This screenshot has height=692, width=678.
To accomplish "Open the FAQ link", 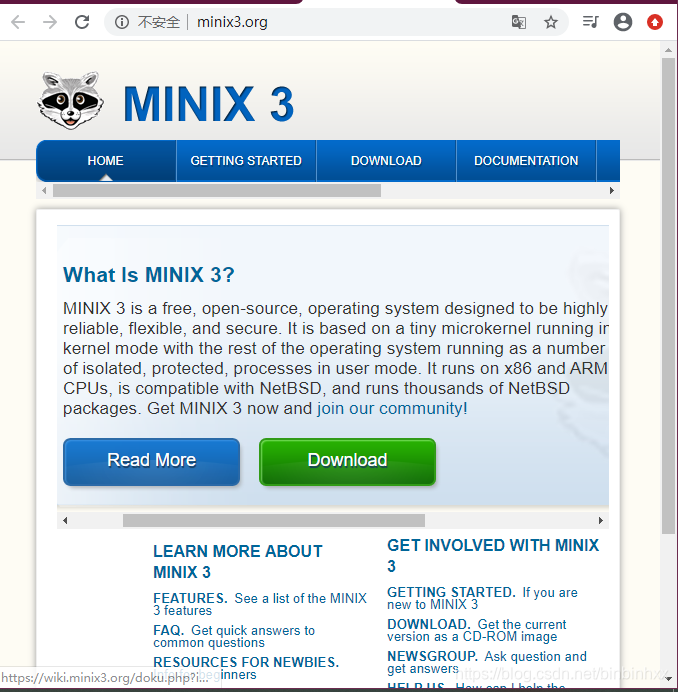I will (x=169, y=630).
